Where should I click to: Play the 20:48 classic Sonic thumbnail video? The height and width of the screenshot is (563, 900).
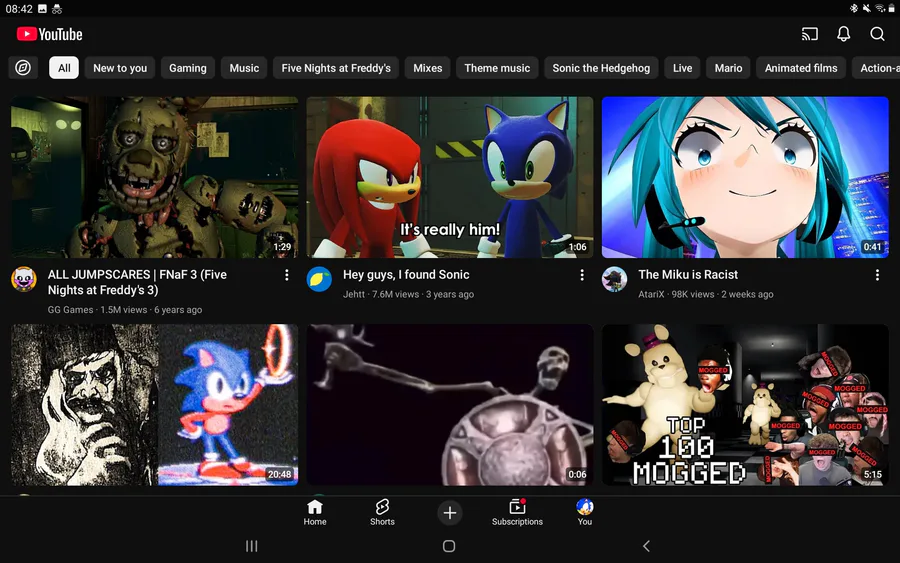(x=154, y=405)
